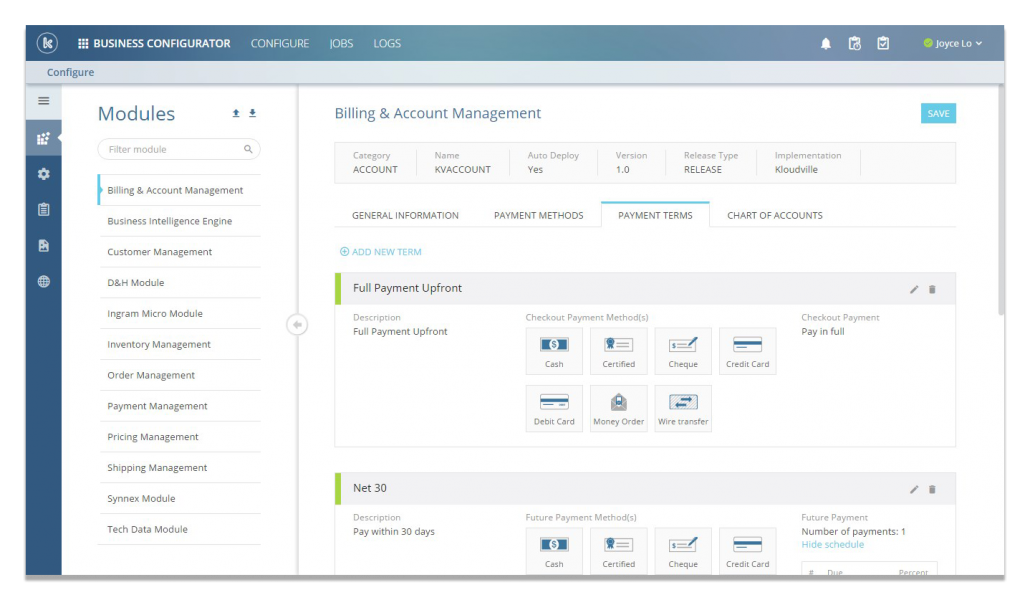Click the KVACCOUNT name value
Viewport: 1030px width, 600px height.
[462, 170]
